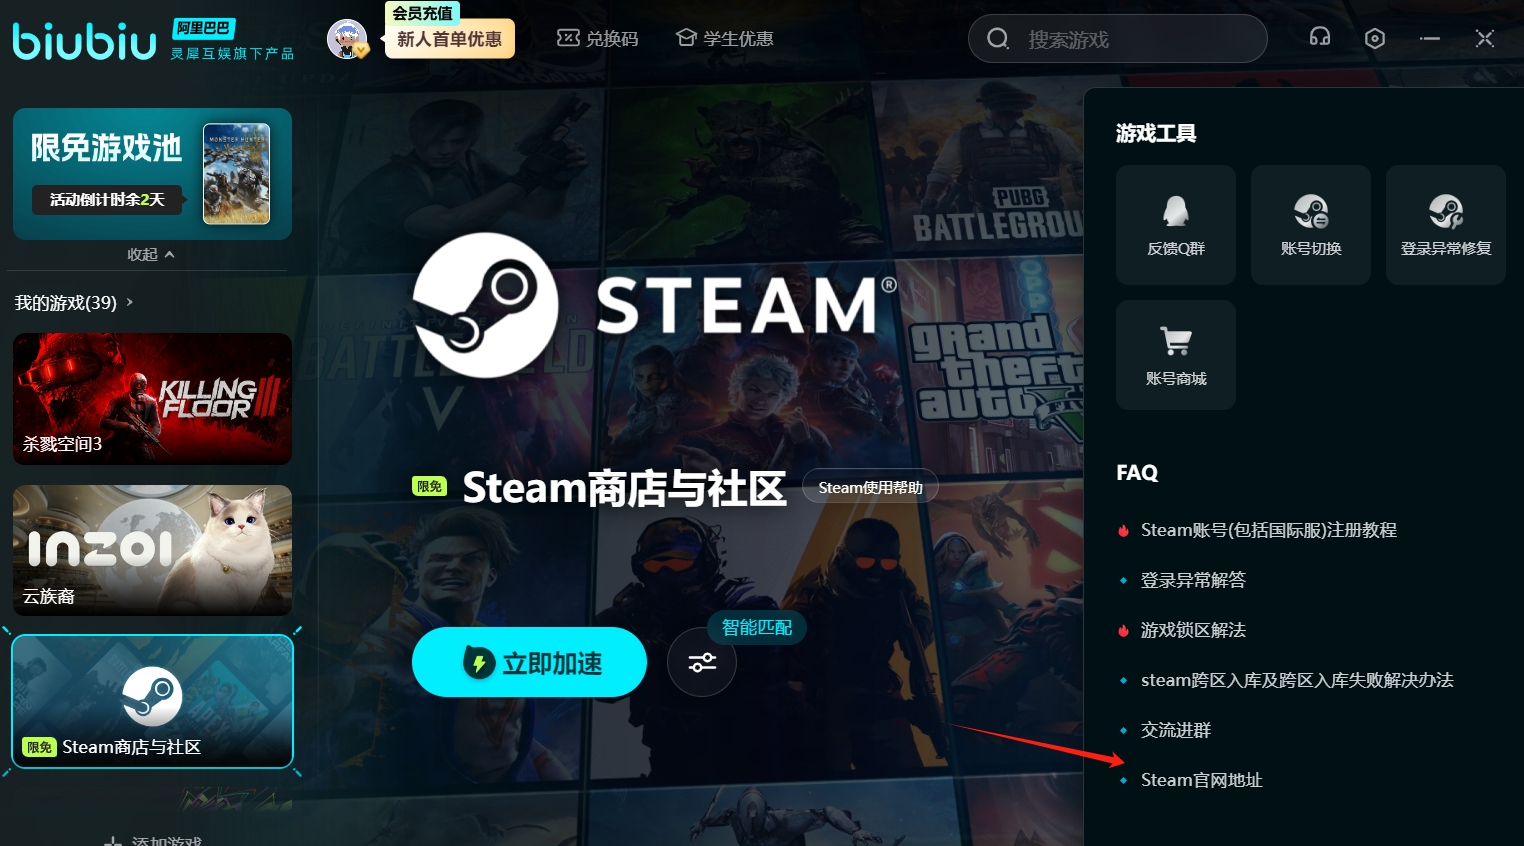
Task: Open the 账号切换 account switch tool
Action: 1311,225
